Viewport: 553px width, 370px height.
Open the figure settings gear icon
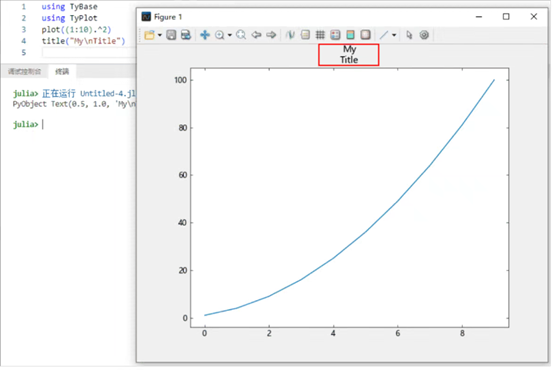(424, 35)
